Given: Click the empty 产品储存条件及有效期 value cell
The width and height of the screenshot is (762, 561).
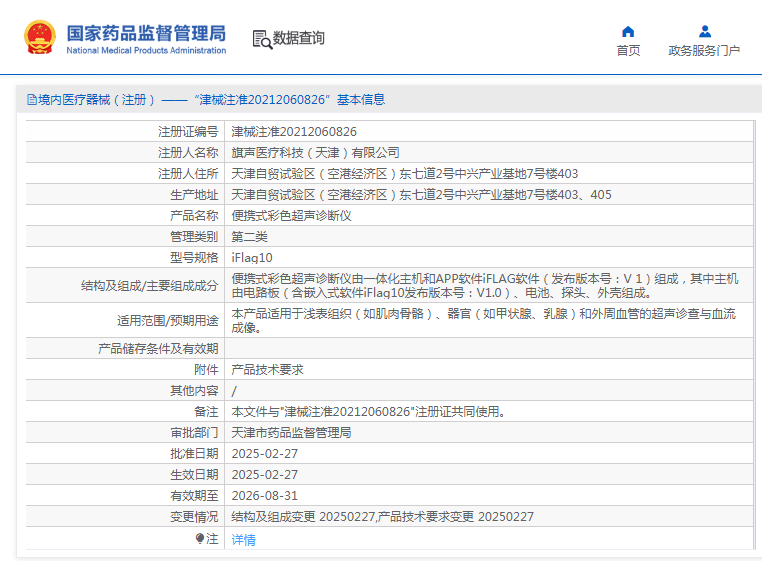Looking at the screenshot, I should pos(489,349).
